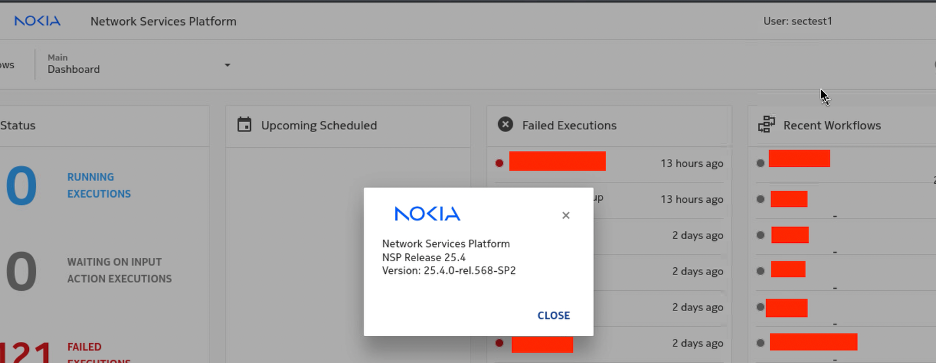Viewport: 936px width, 364px height.
Task: Click the Upcoming Scheduled calendar icon
Action: click(x=244, y=125)
